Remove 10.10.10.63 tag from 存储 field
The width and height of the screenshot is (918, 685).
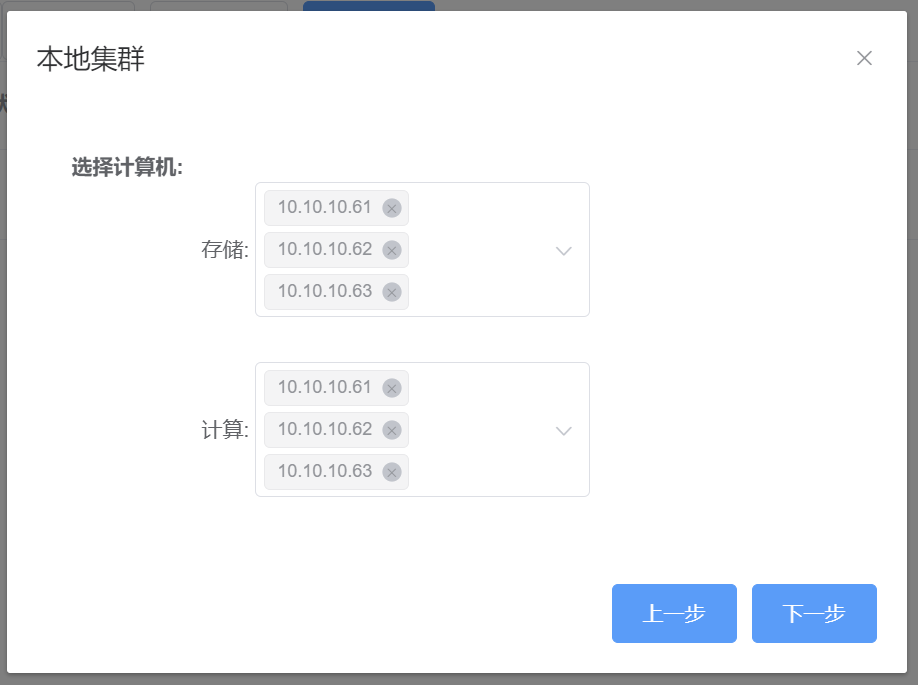coord(392,292)
